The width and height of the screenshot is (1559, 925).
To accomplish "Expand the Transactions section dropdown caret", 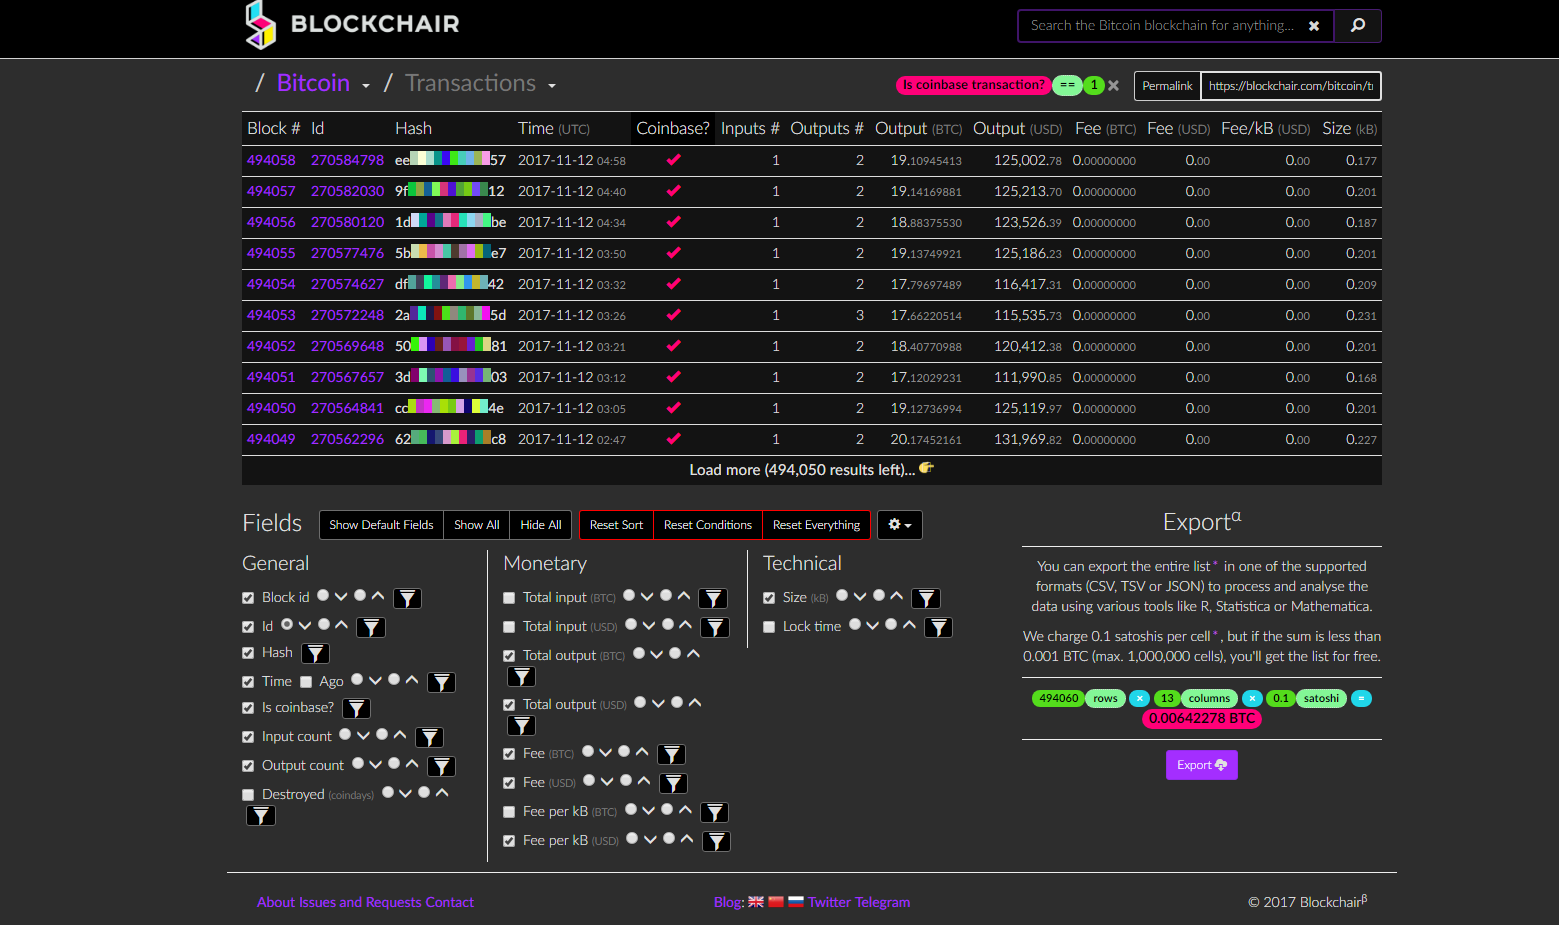I will [552, 86].
